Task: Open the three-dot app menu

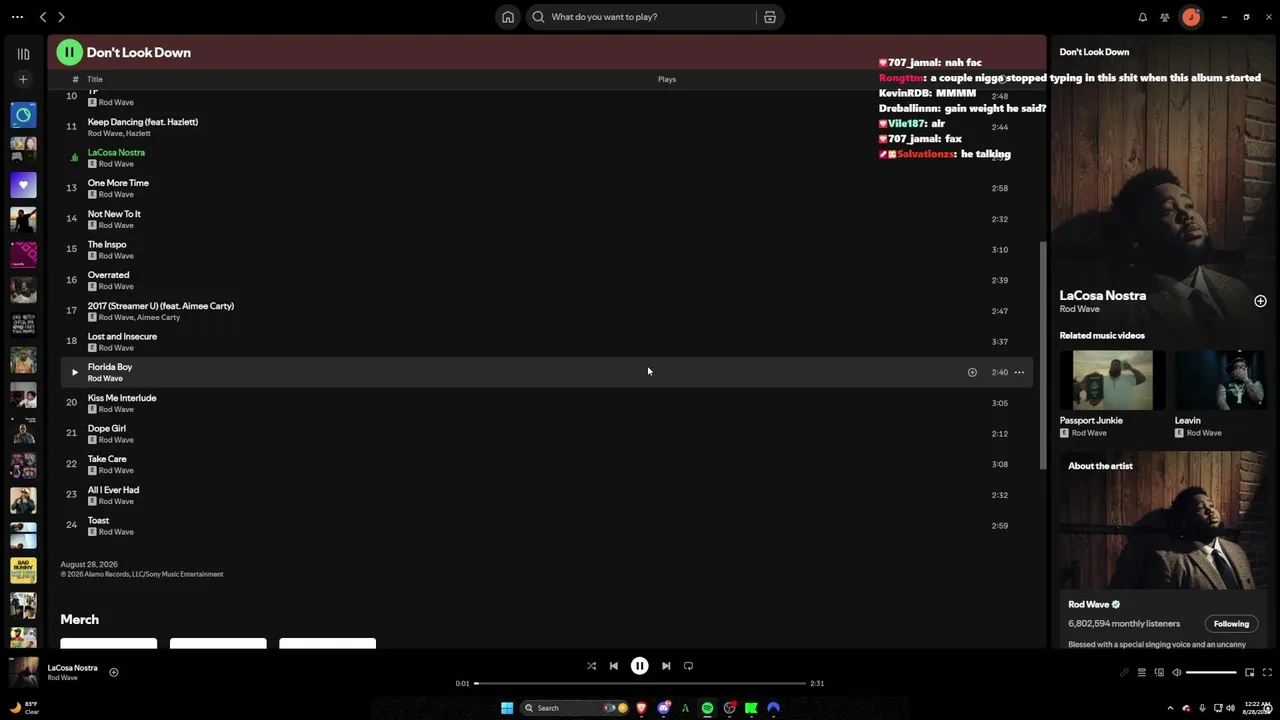Action: (17, 17)
